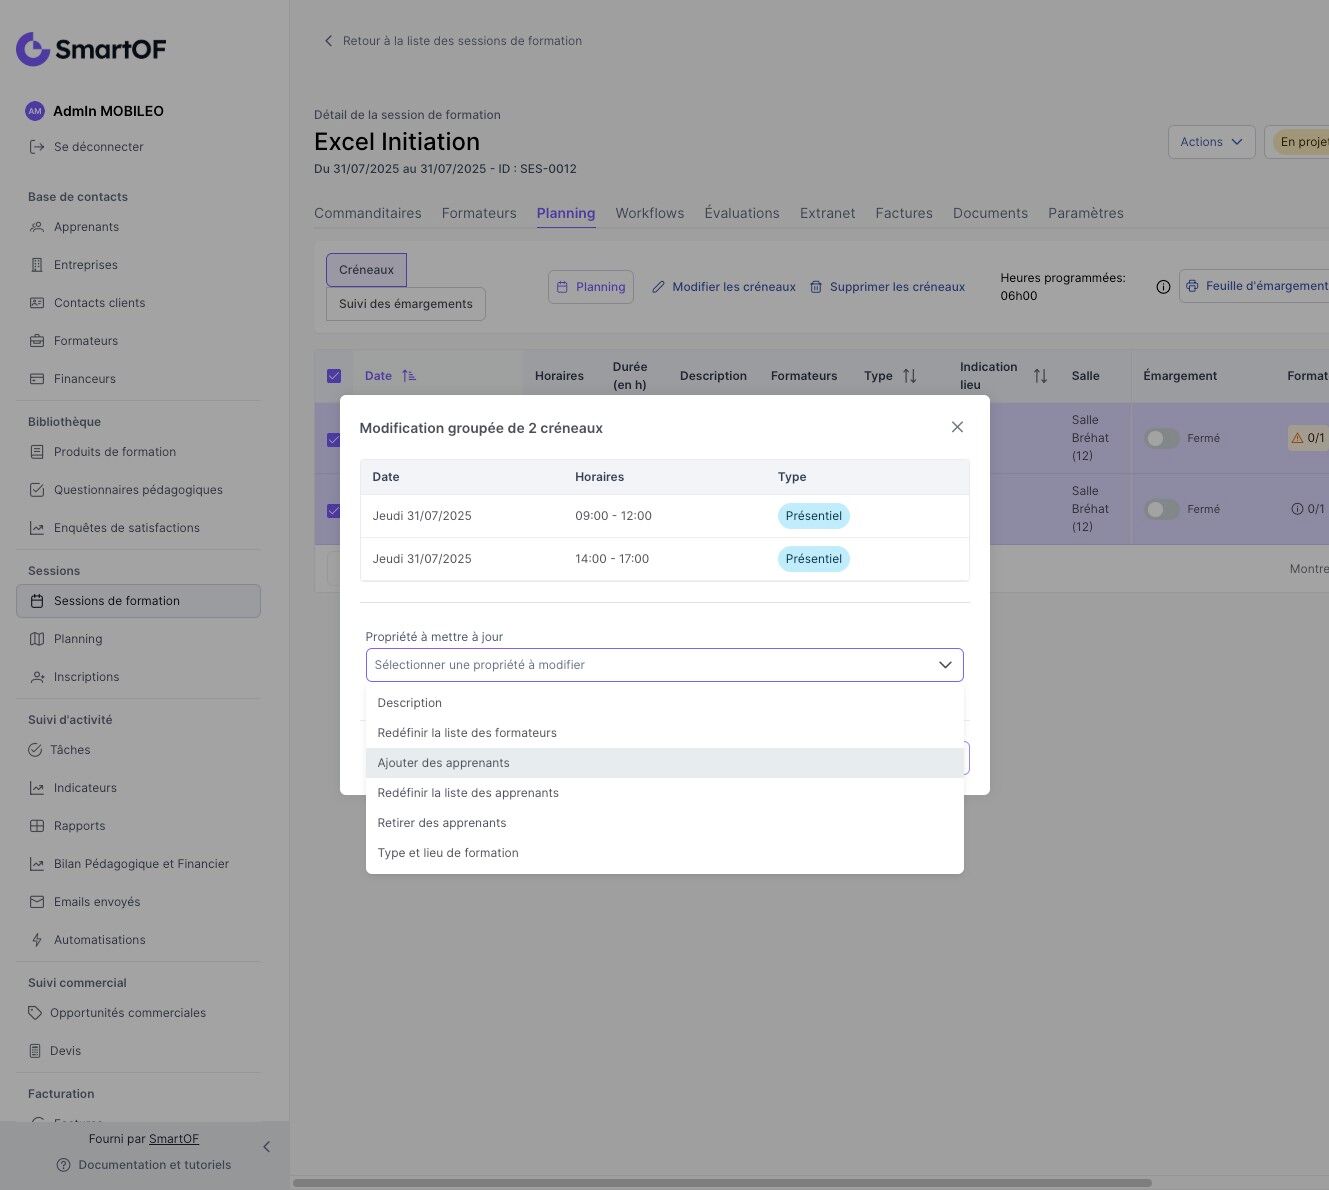This screenshot has height=1190, width=1329.
Task: Select Retirer des apprenants option
Action: [x=665, y=823]
